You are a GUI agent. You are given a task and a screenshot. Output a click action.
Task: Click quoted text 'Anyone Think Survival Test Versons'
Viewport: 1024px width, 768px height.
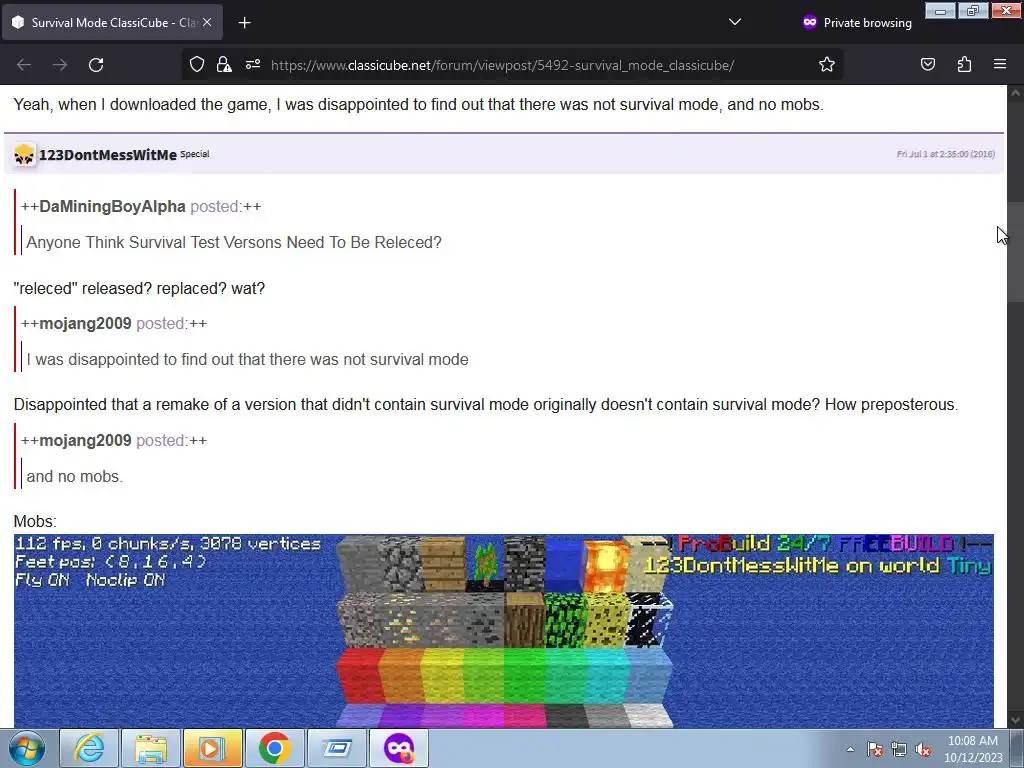point(234,242)
